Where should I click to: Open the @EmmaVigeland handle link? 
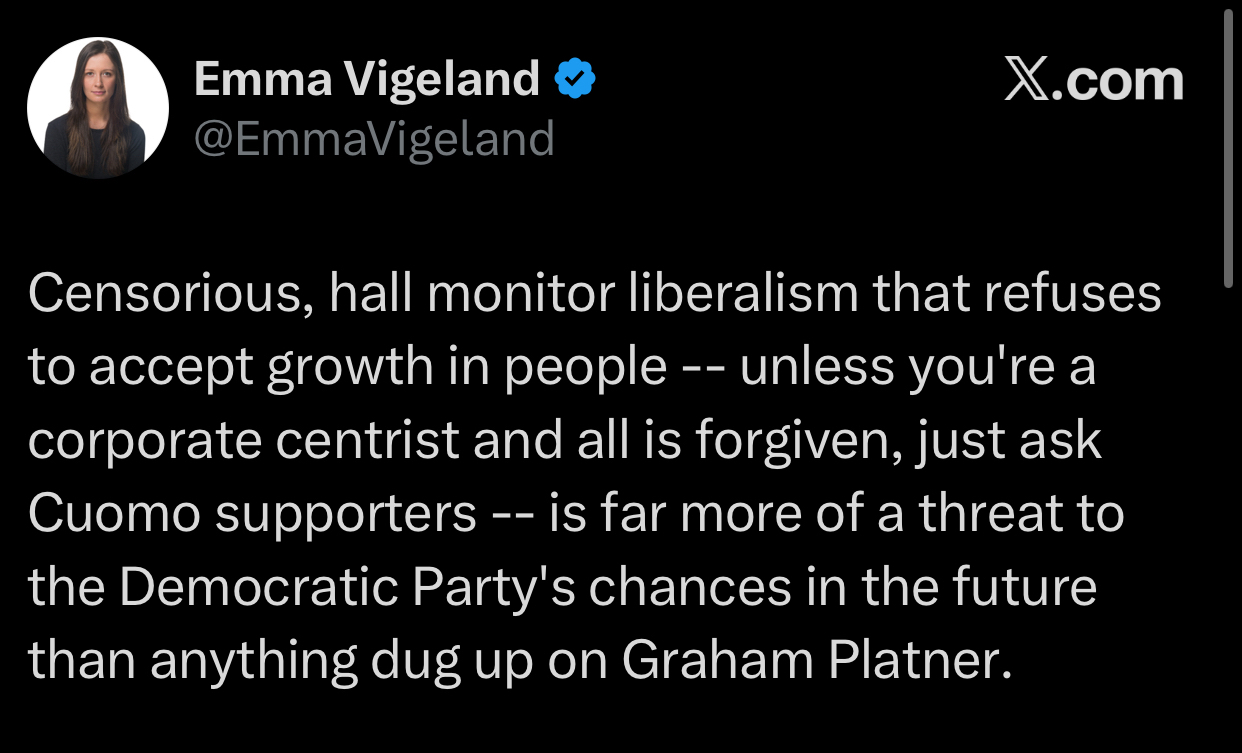click(x=373, y=139)
